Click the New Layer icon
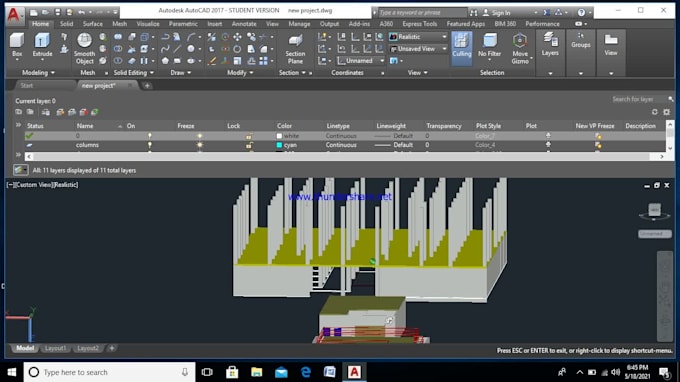The height and width of the screenshot is (382, 680). [60, 112]
